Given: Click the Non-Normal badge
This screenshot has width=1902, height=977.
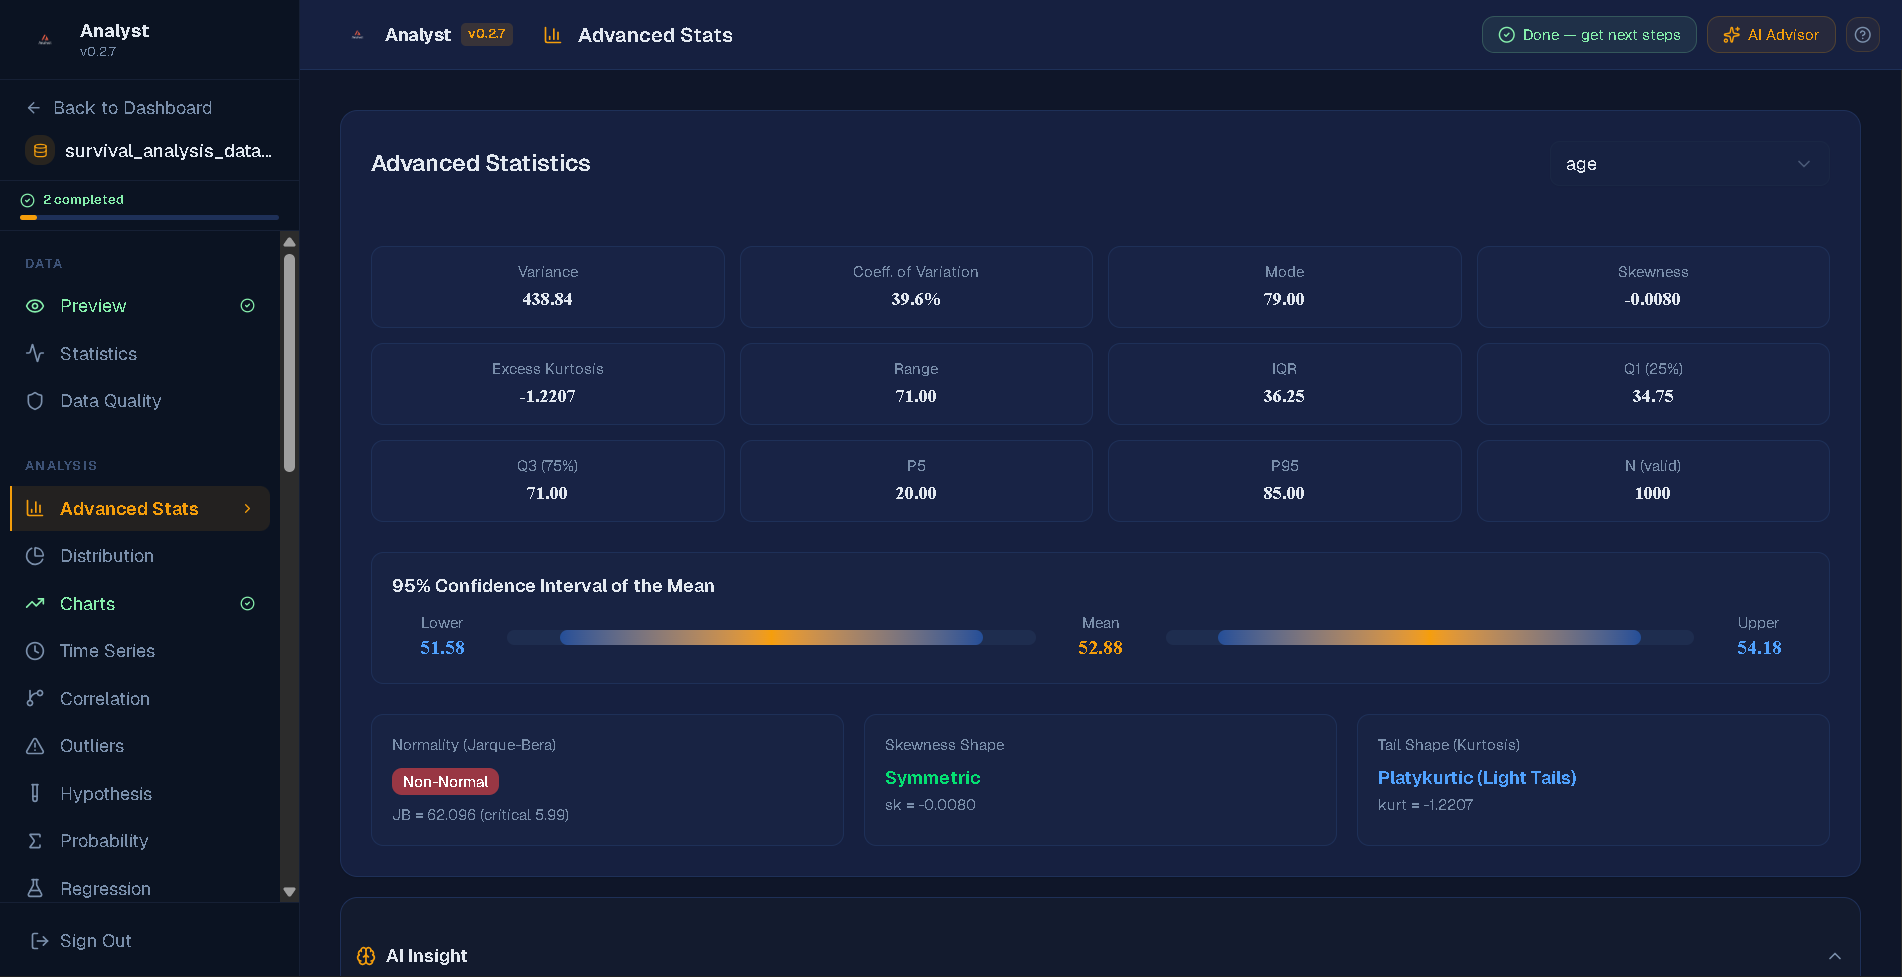Looking at the screenshot, I should (x=445, y=782).
